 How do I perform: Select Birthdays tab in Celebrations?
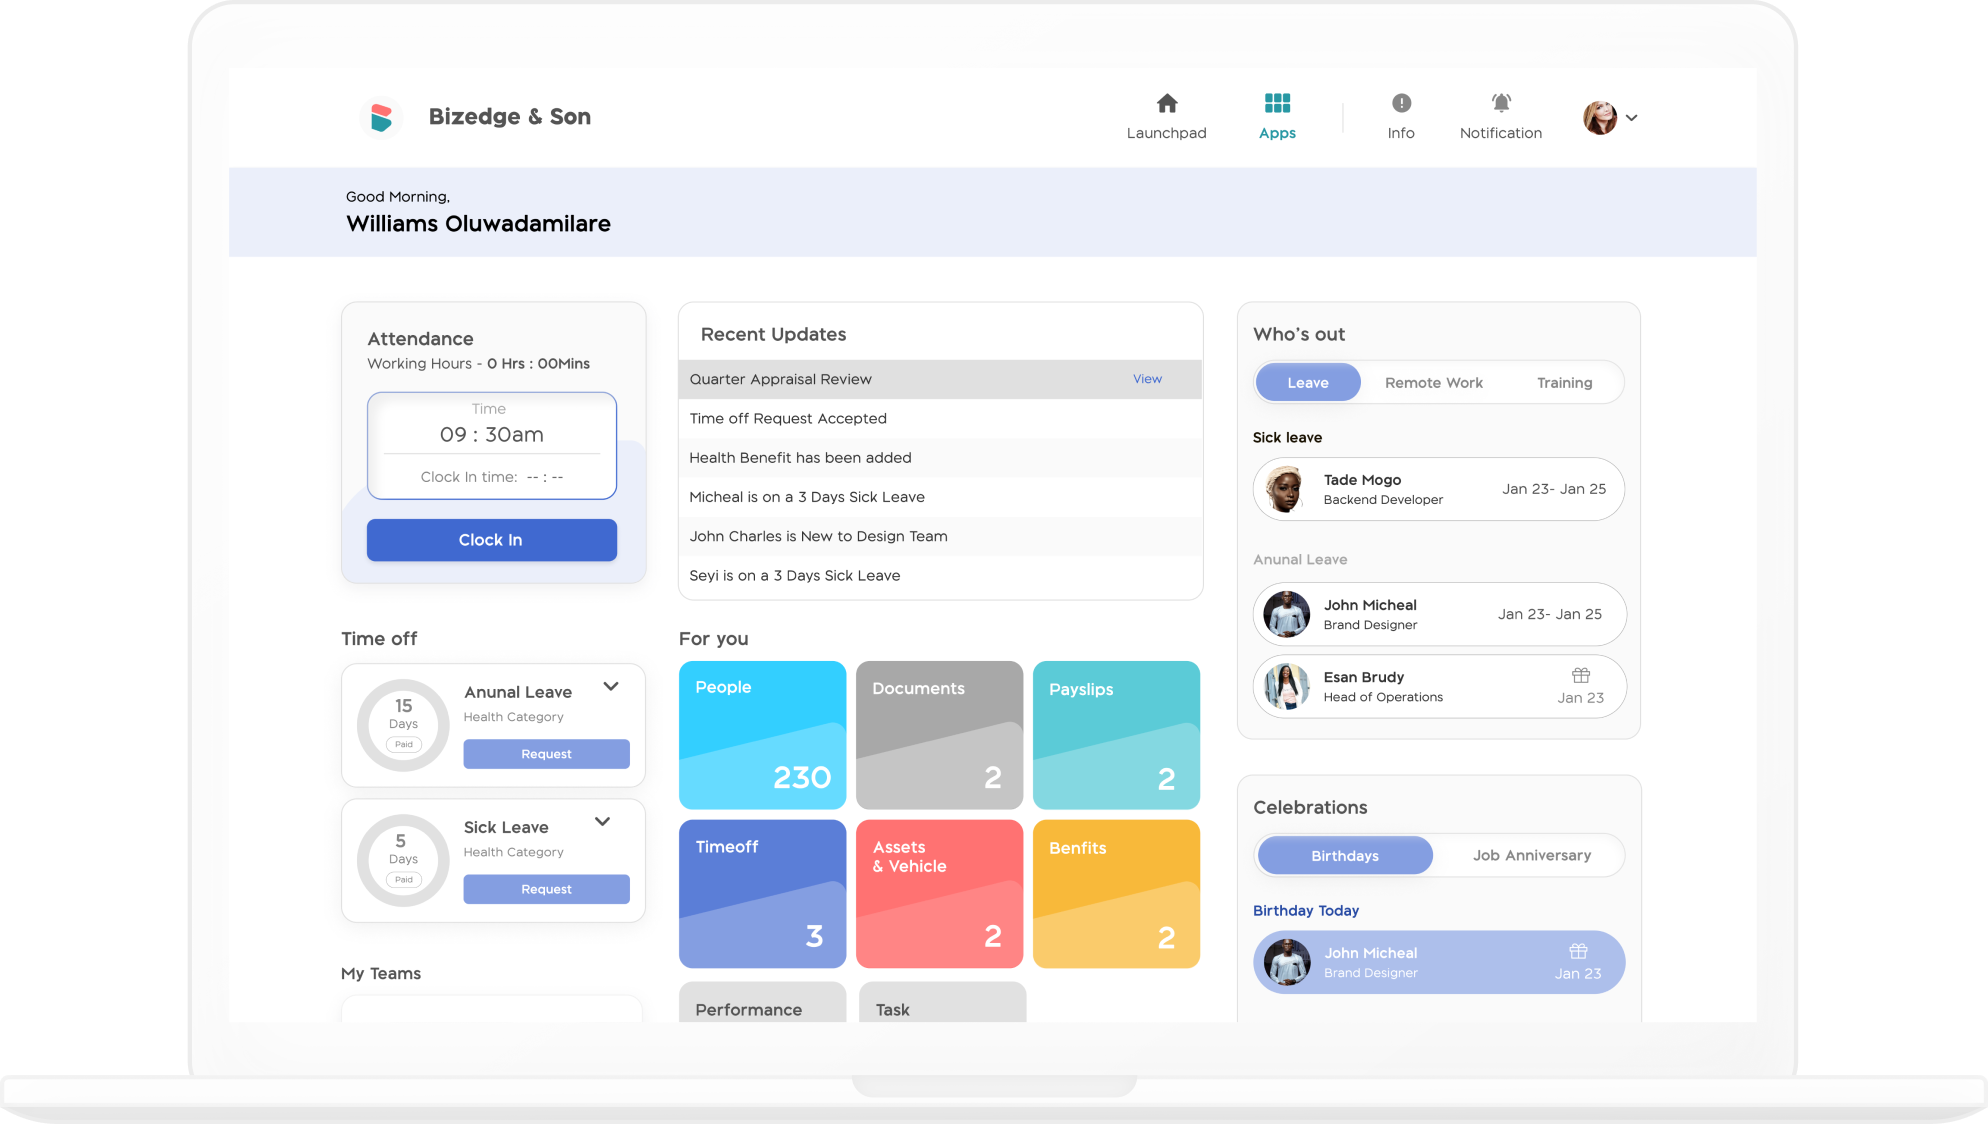[1344, 855]
